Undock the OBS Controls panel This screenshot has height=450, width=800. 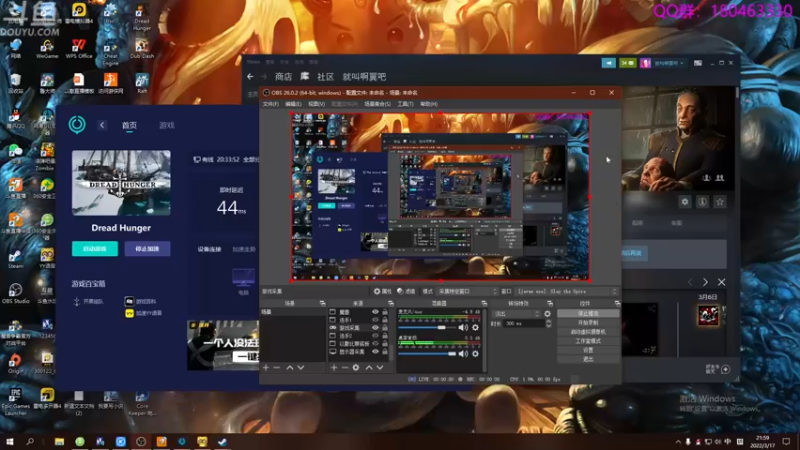pyautogui.click(x=617, y=303)
